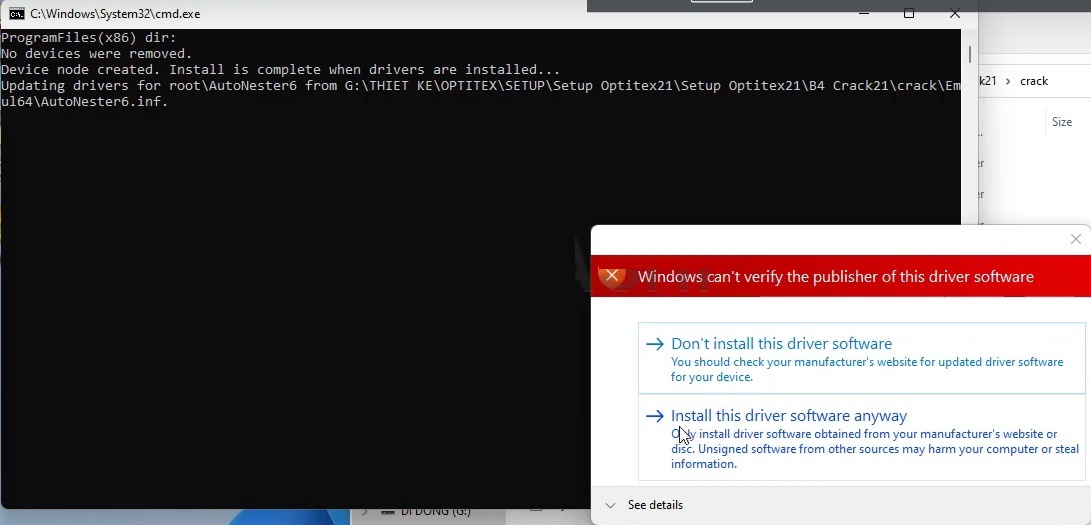
Task: Click the DI DONG (G:) drive icon
Action: click(386, 512)
